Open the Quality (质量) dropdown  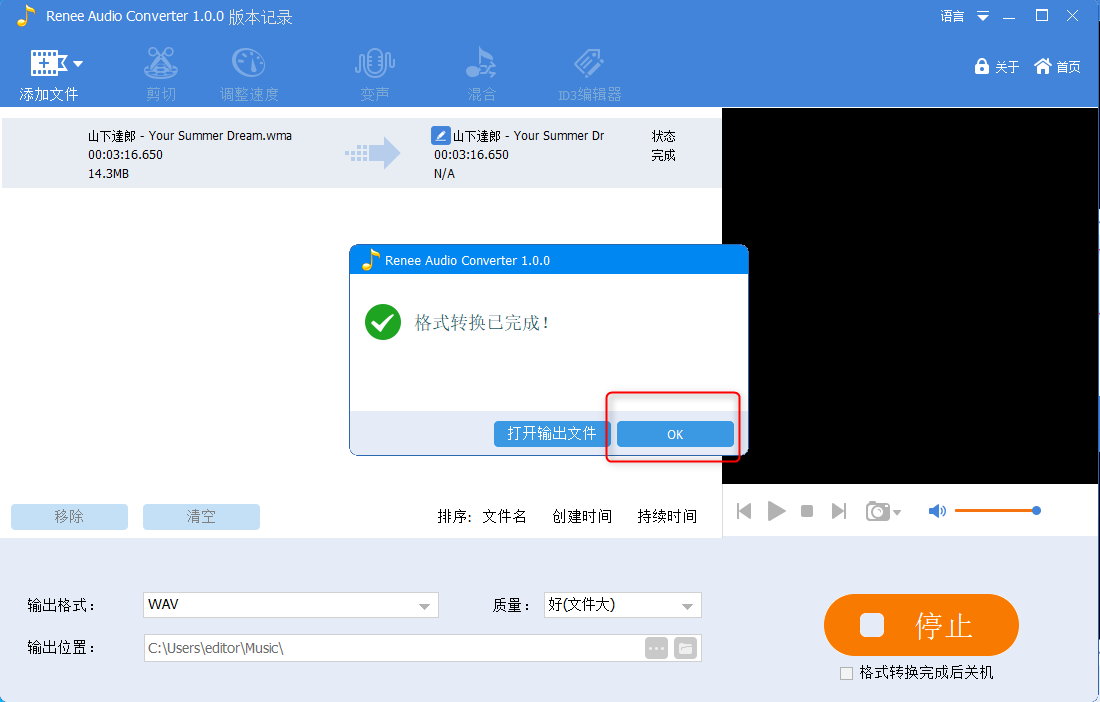[622, 605]
